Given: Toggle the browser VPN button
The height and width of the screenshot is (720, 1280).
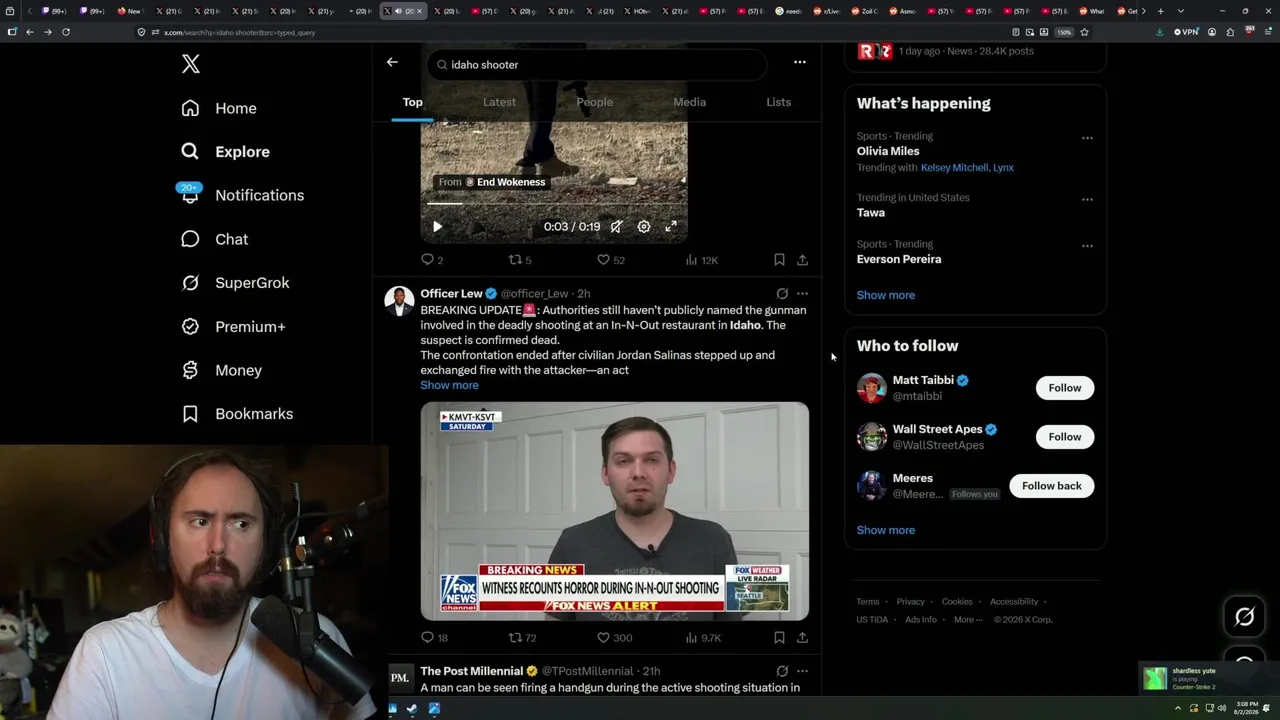Looking at the screenshot, I should (x=1186, y=32).
